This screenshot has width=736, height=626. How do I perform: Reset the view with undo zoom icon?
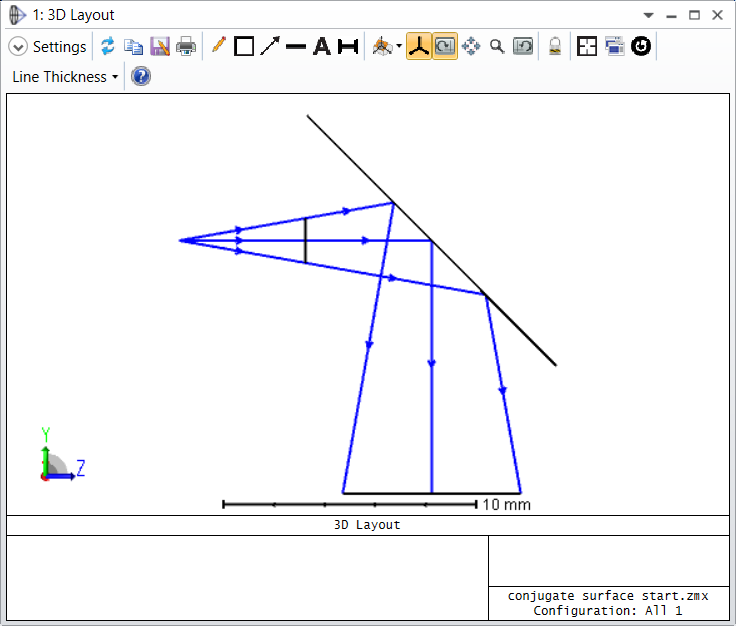523,46
